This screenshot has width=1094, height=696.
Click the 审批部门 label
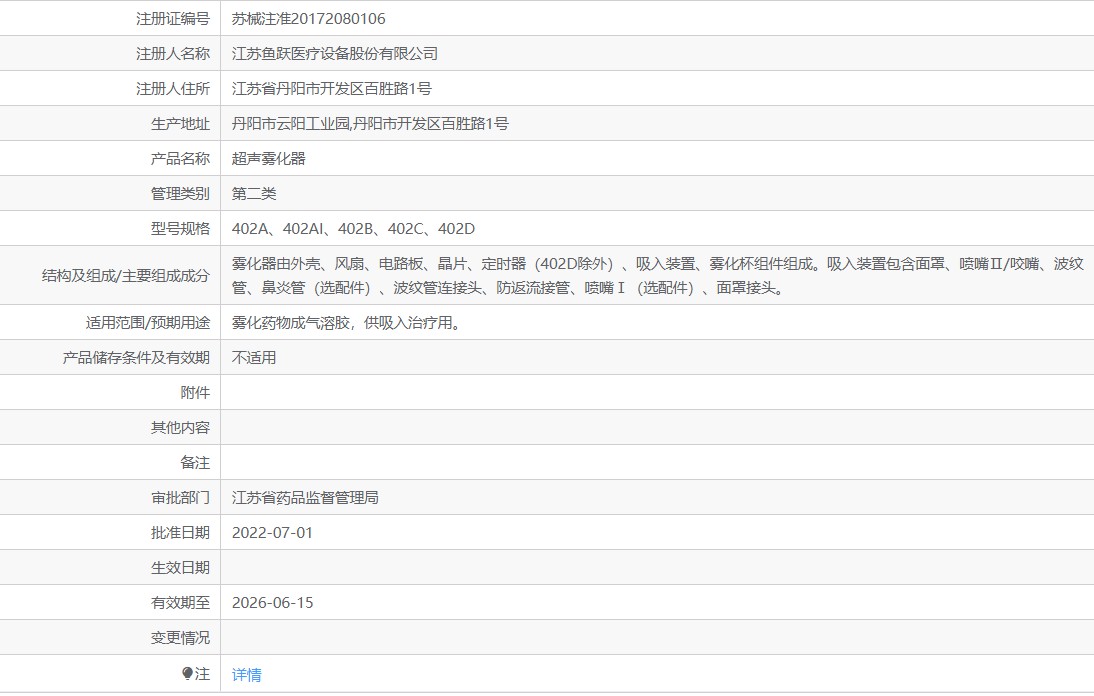pos(180,497)
